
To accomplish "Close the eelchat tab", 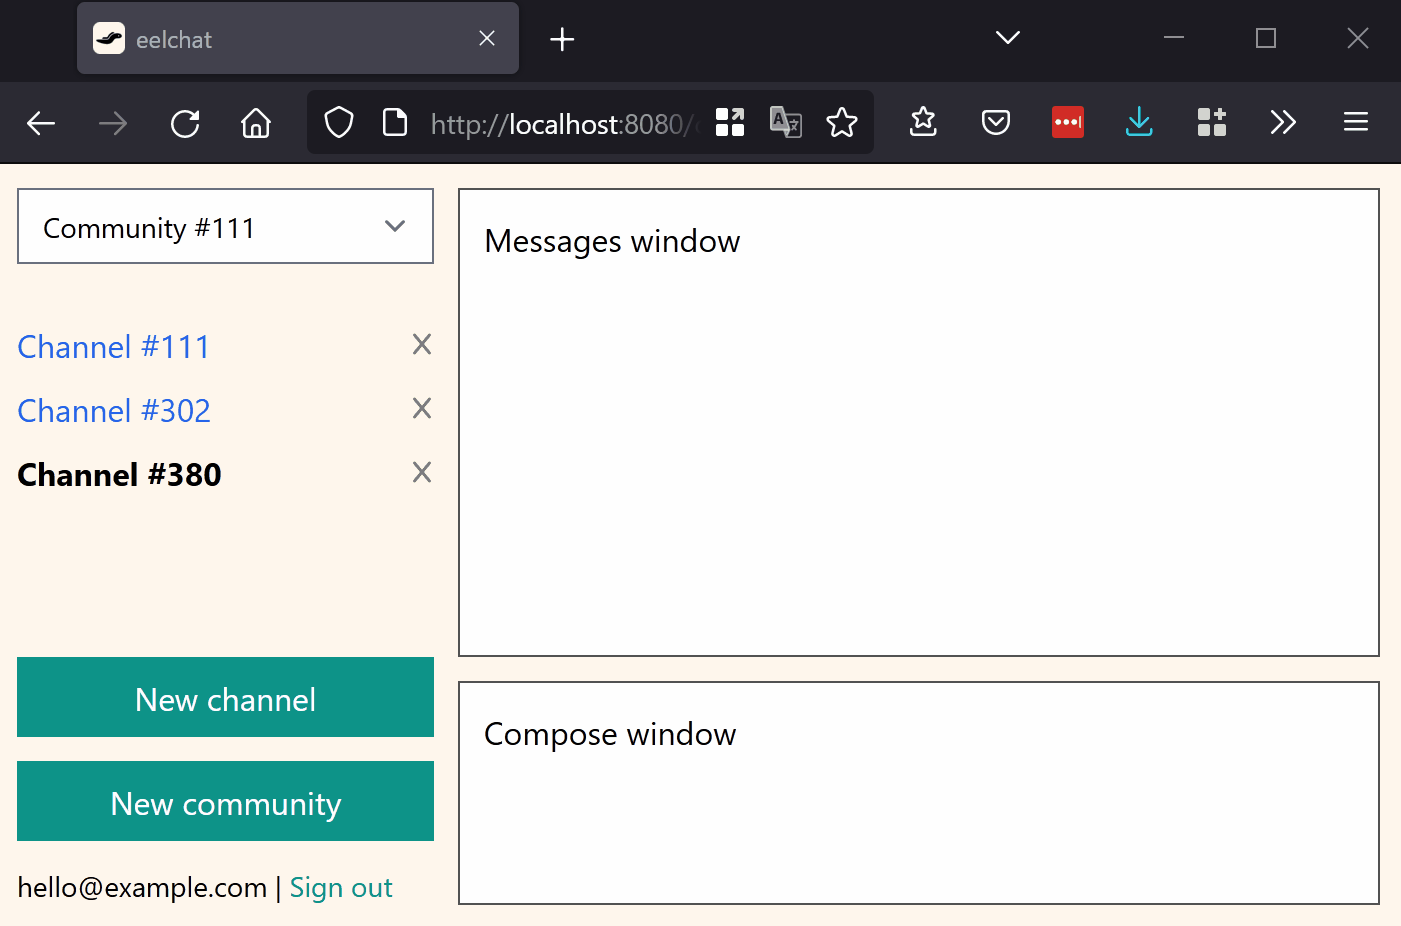I will click(487, 38).
